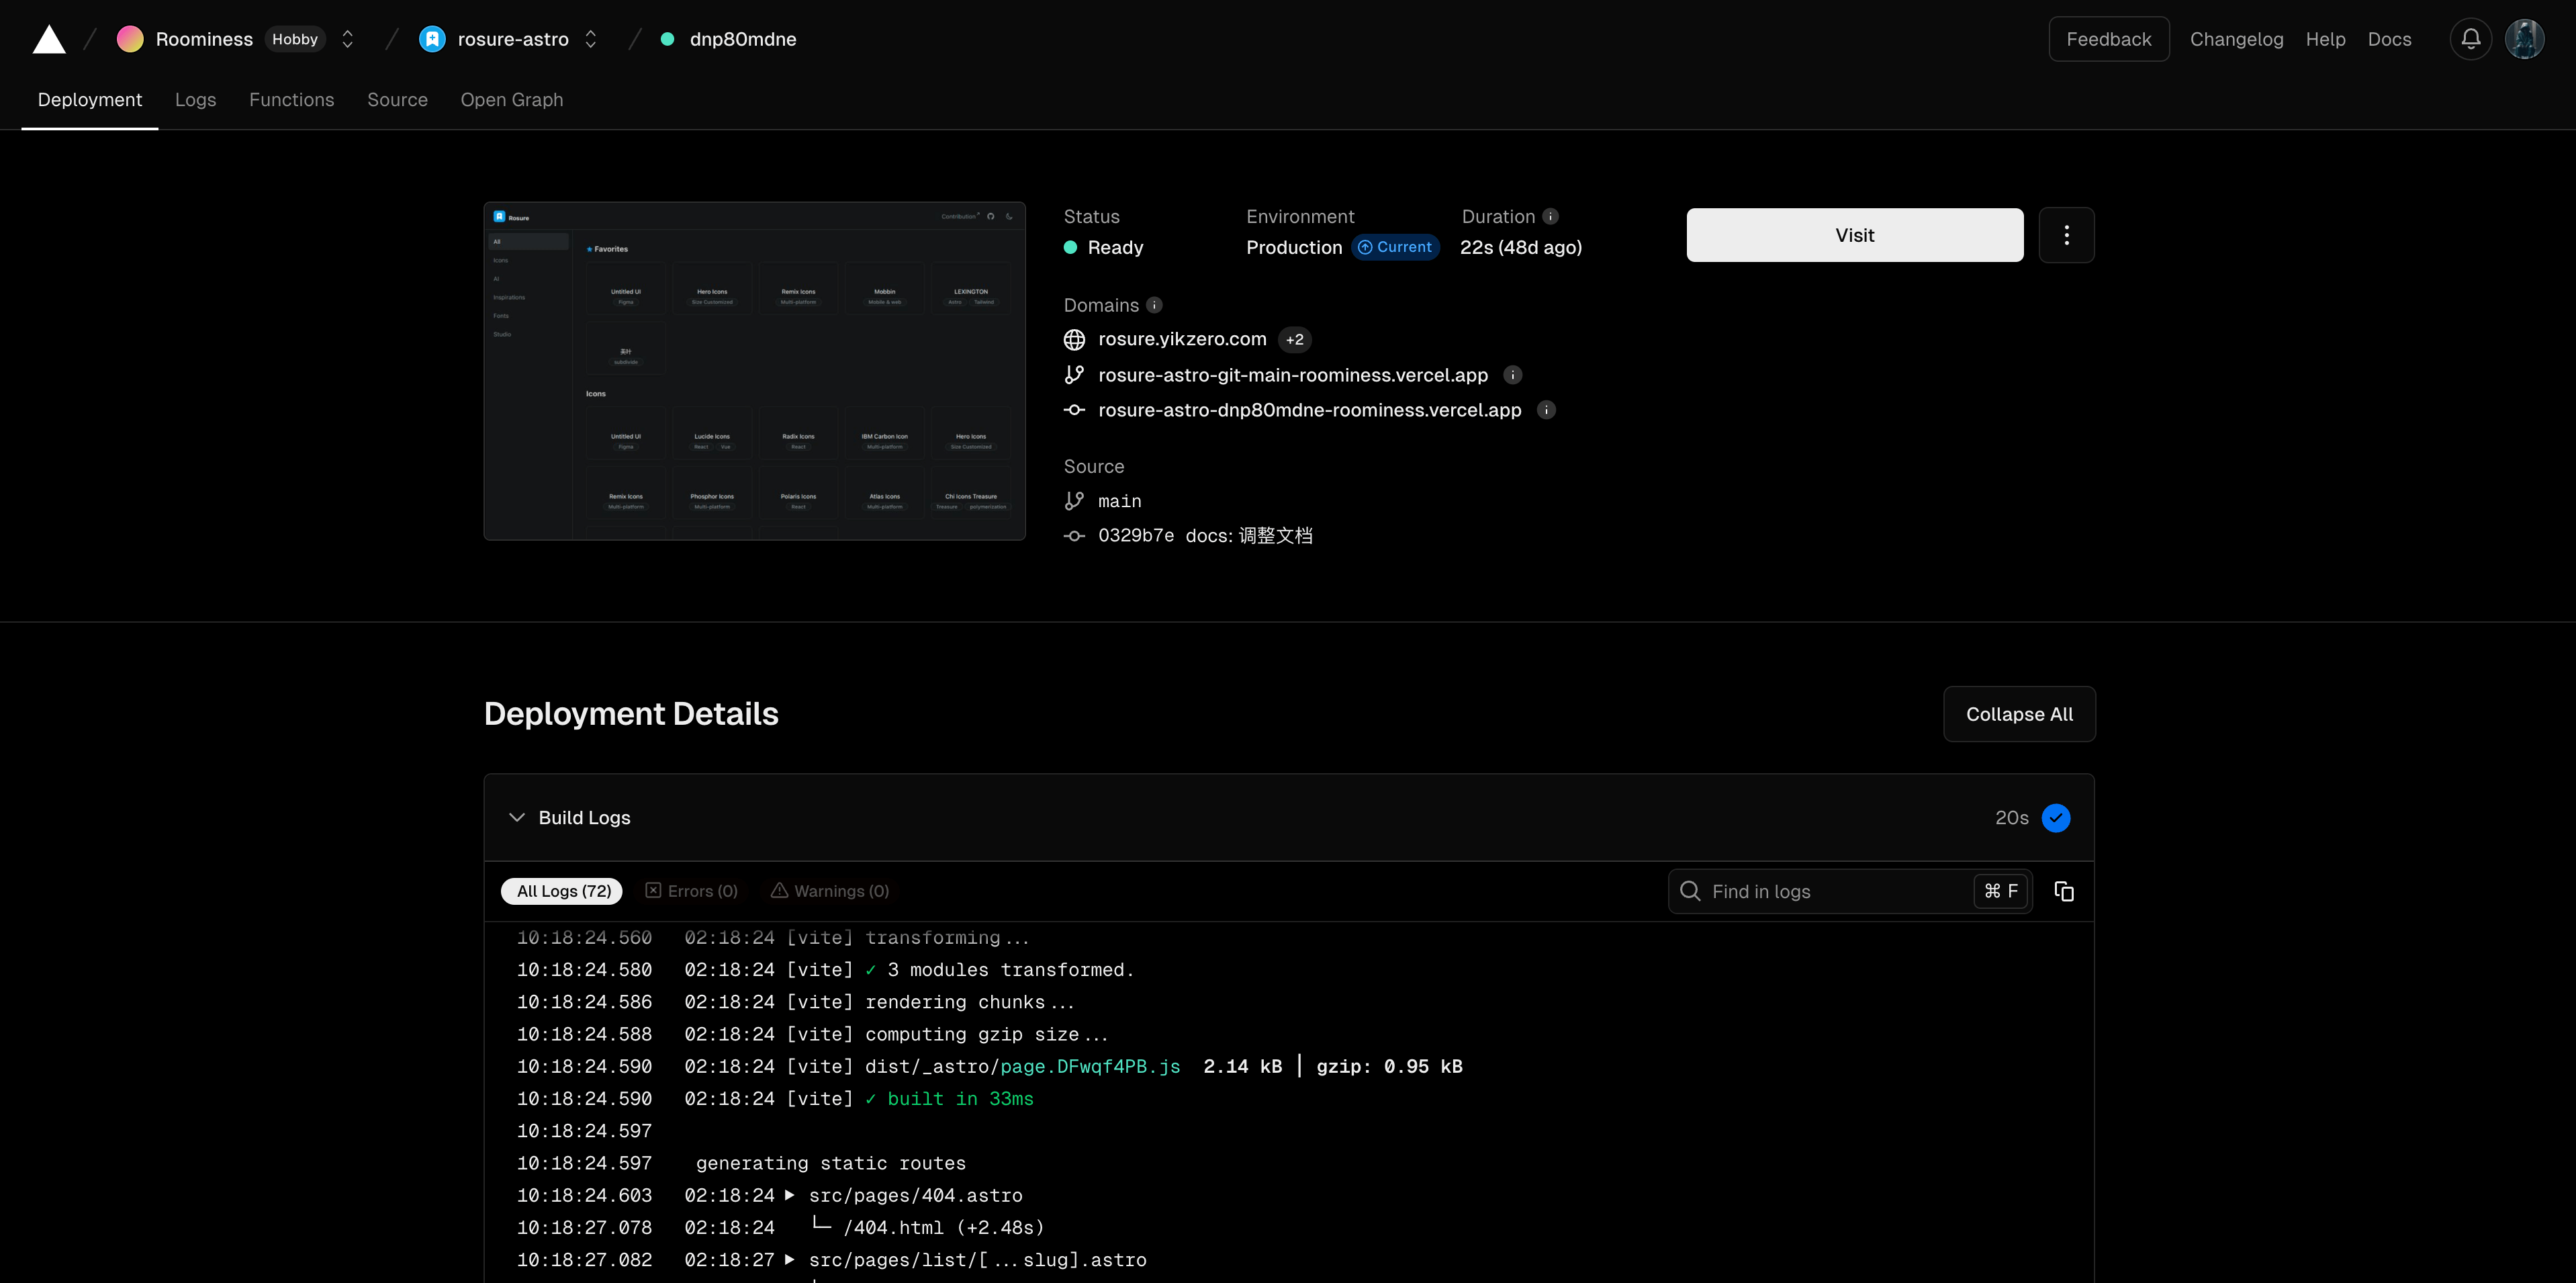Click the Visit deployment button
This screenshot has height=1283, width=2576.
point(1853,233)
